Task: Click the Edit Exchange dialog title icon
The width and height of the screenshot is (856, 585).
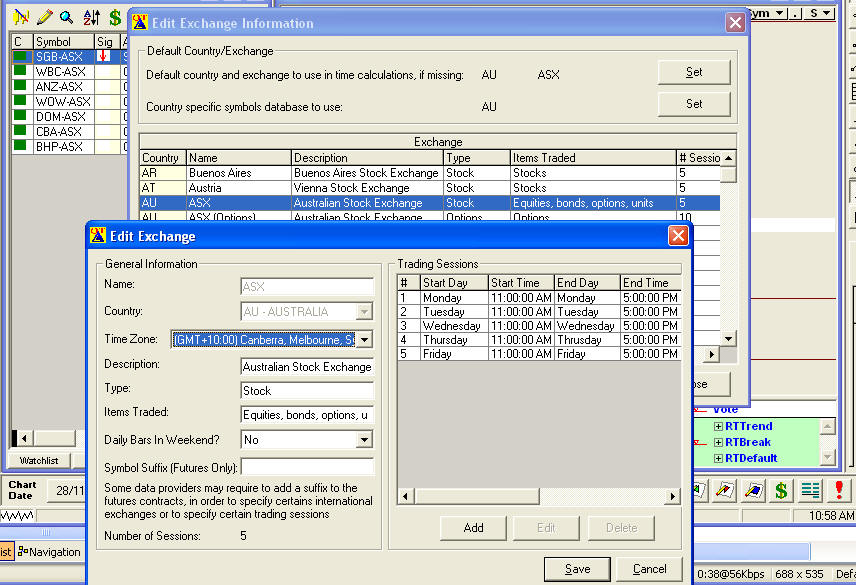Action: 98,236
